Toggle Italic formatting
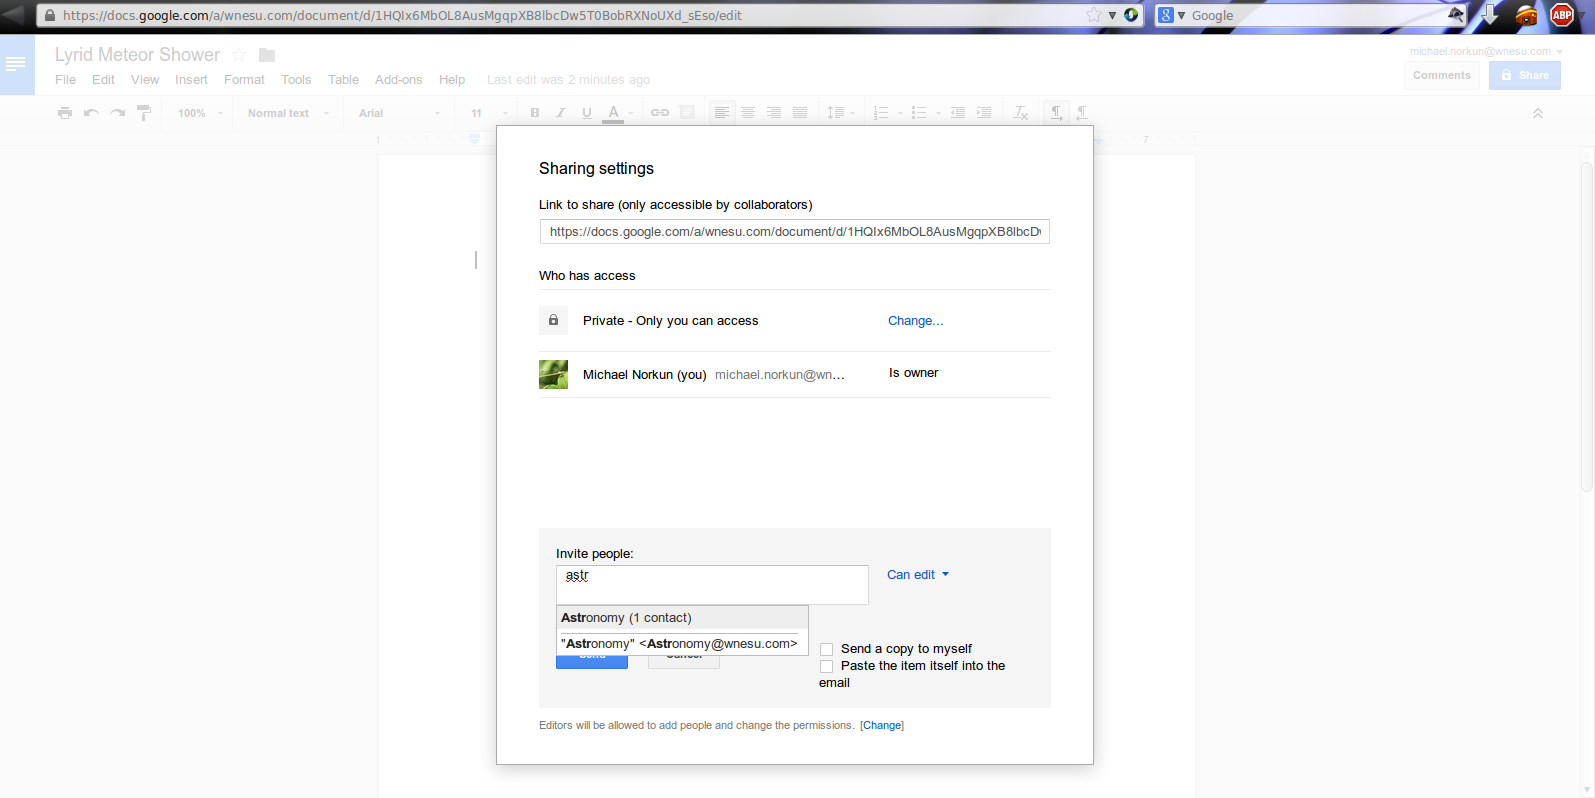This screenshot has width=1595, height=798. pyautogui.click(x=561, y=113)
